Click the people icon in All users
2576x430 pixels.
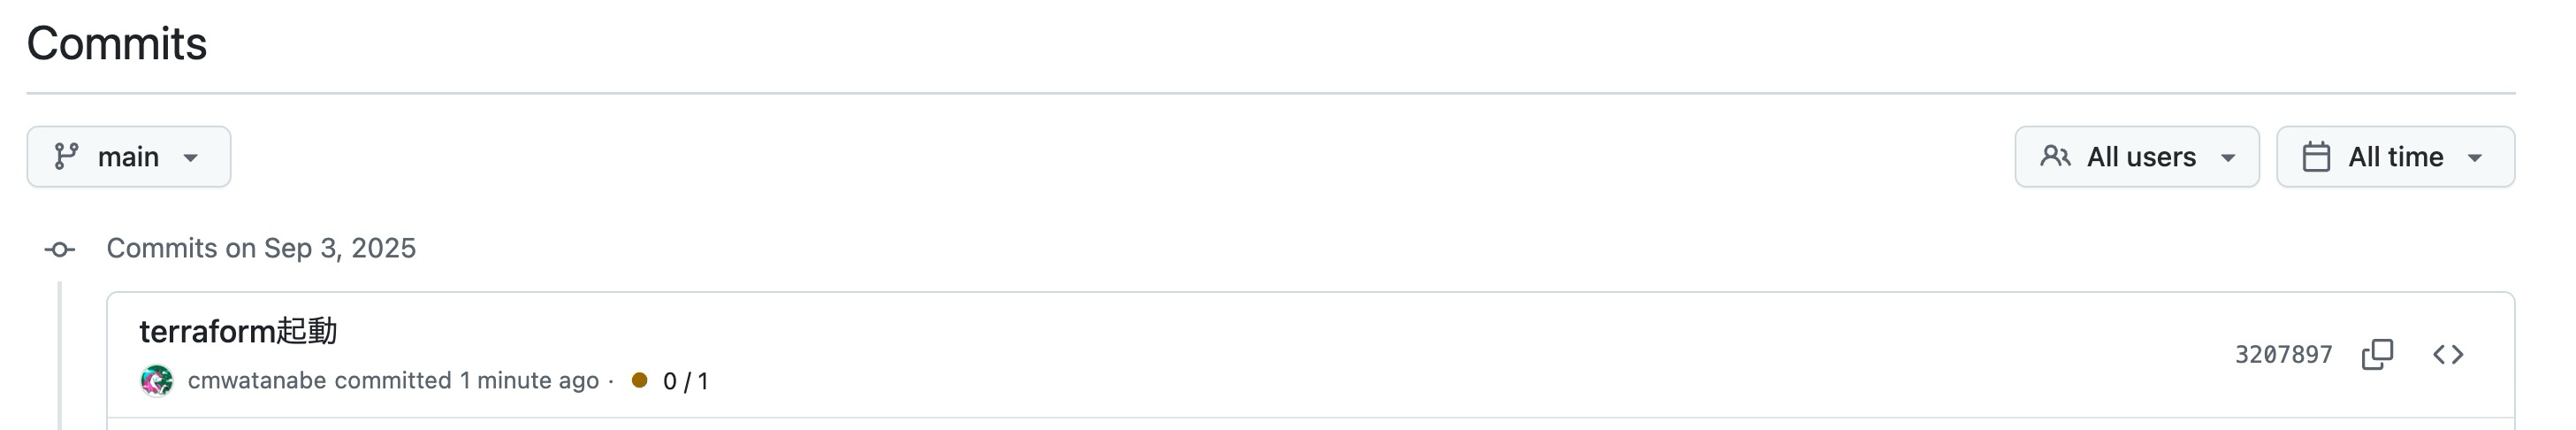[2056, 157]
